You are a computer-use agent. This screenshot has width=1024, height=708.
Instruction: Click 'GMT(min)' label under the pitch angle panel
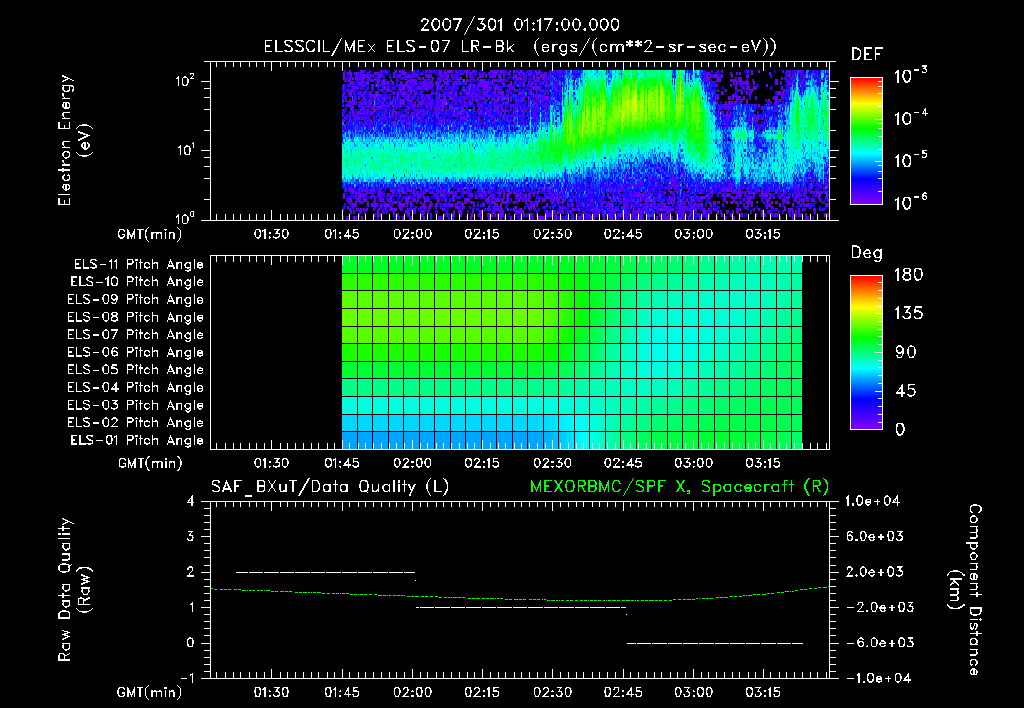(150, 463)
